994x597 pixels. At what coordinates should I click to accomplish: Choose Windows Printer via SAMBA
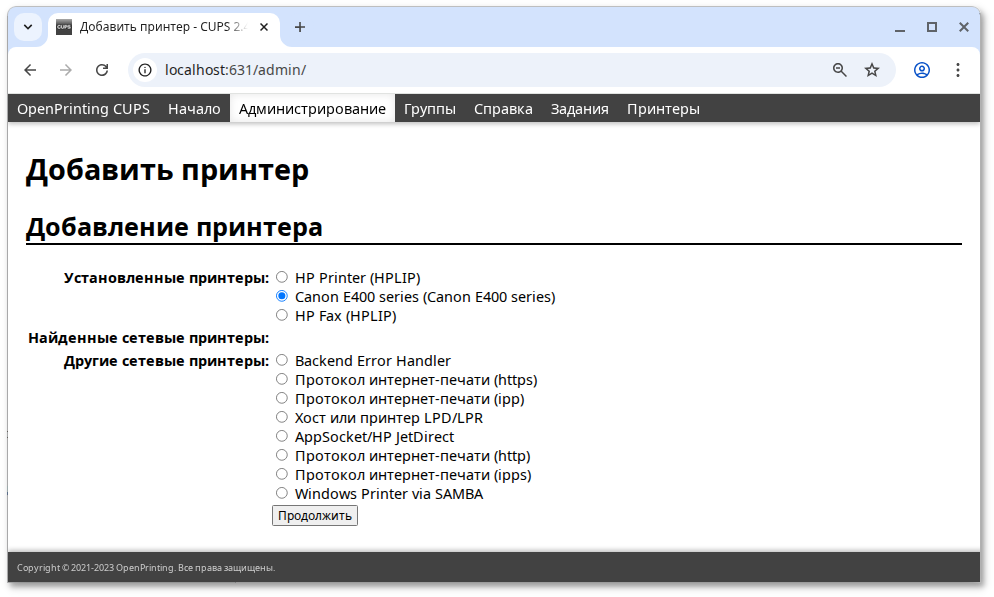coord(282,492)
